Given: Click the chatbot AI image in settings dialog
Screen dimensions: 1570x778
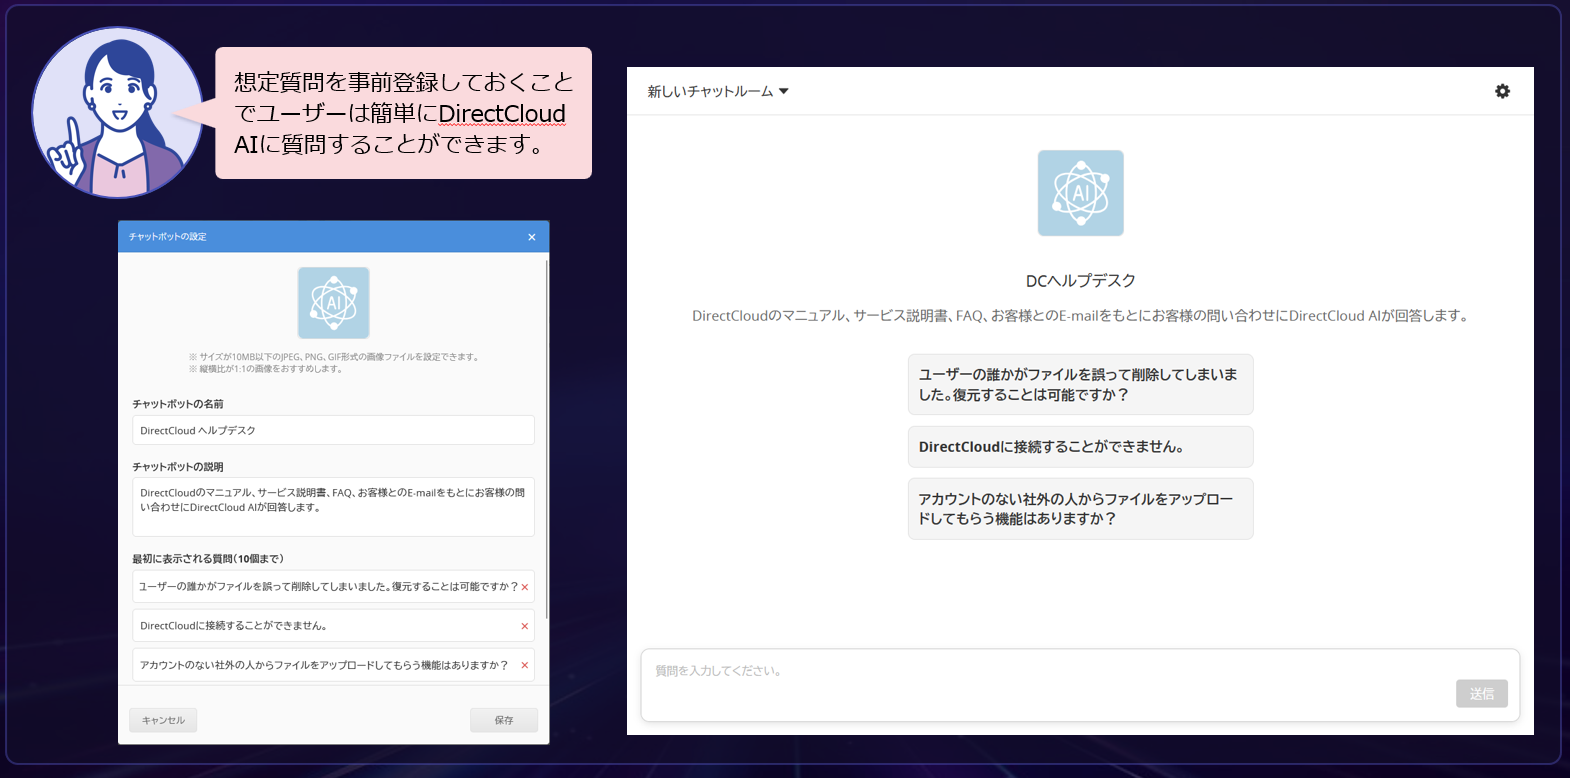Looking at the screenshot, I should (333, 303).
